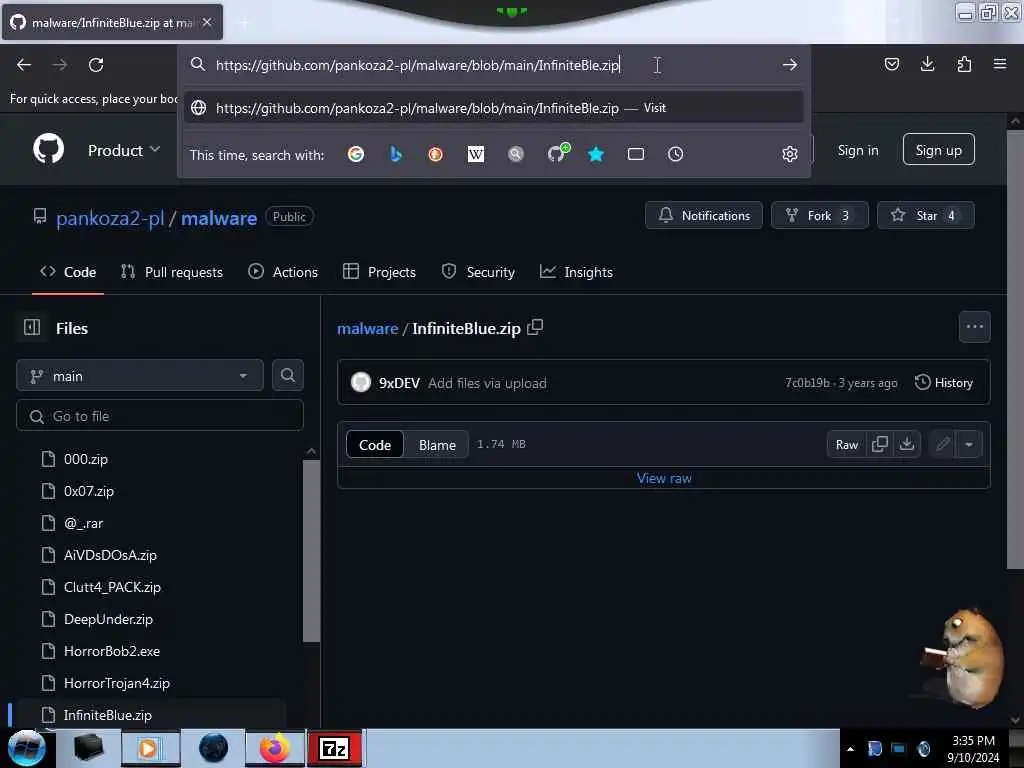The height and width of the screenshot is (768, 1024).
Task: Click the View raw link
Action: pos(664,478)
